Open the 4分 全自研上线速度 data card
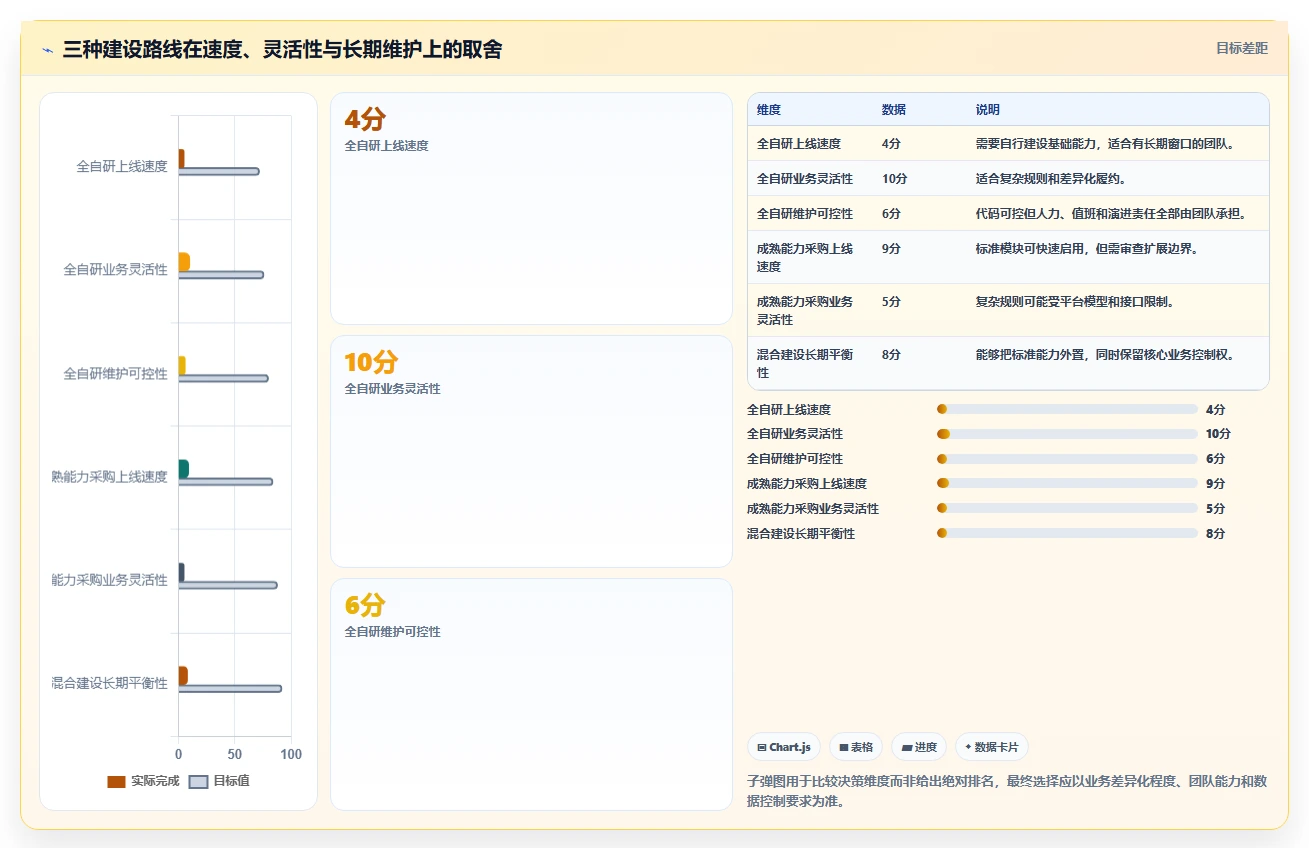This screenshot has height=848, width=1309. [531, 209]
